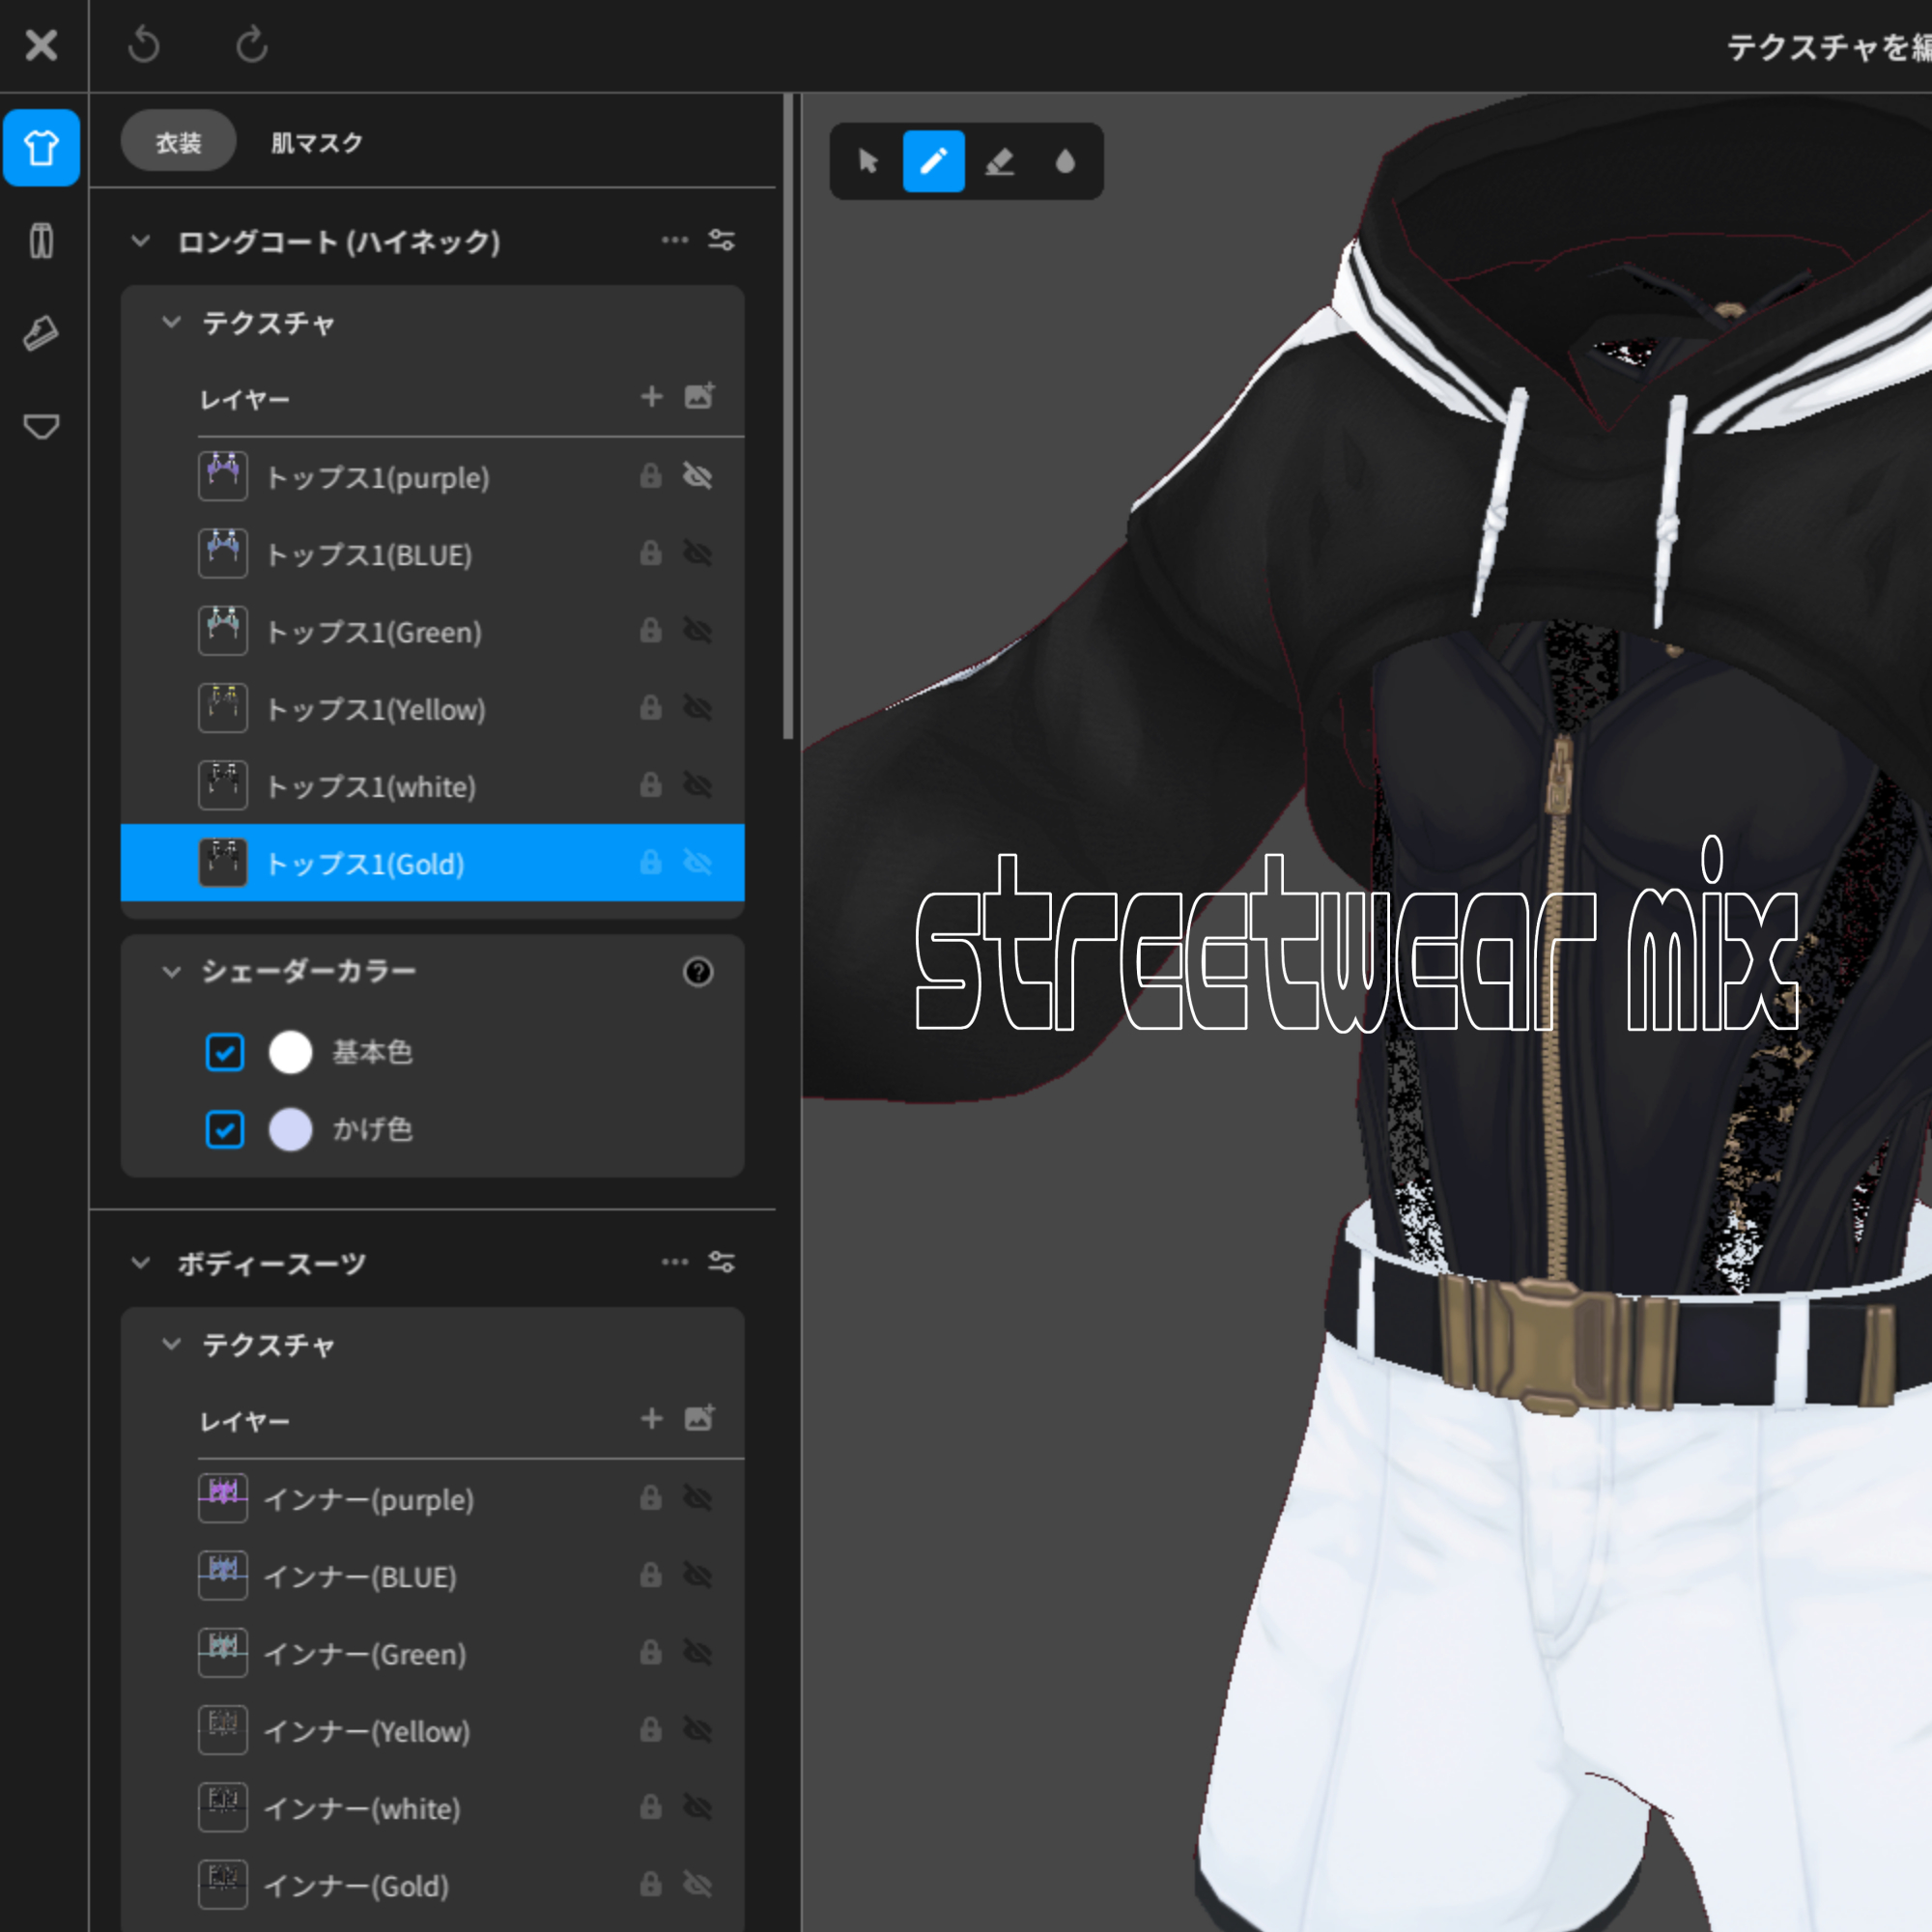Show the トップス1(purple) layer
This screenshot has width=1932, height=1932.
[x=697, y=476]
